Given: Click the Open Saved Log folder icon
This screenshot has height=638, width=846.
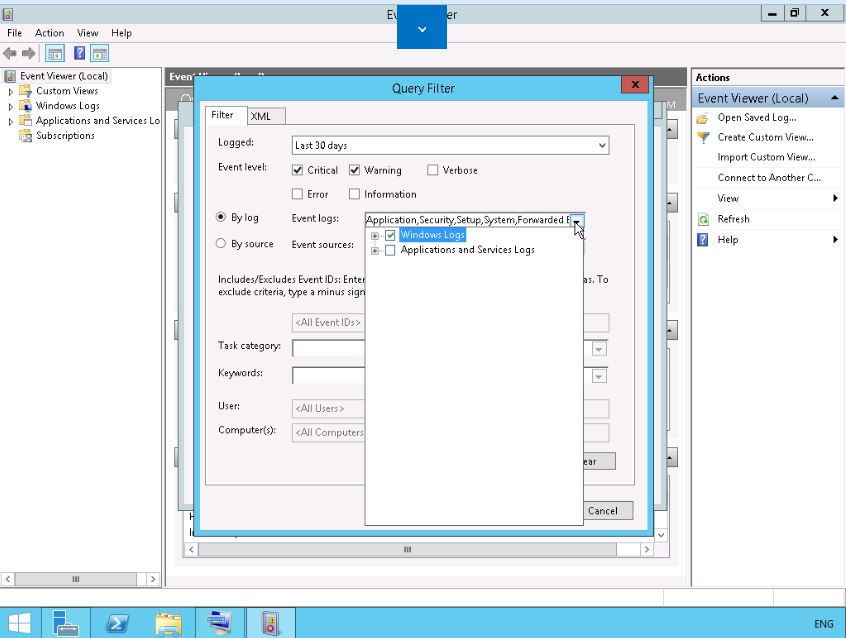Looking at the screenshot, I should point(702,118).
